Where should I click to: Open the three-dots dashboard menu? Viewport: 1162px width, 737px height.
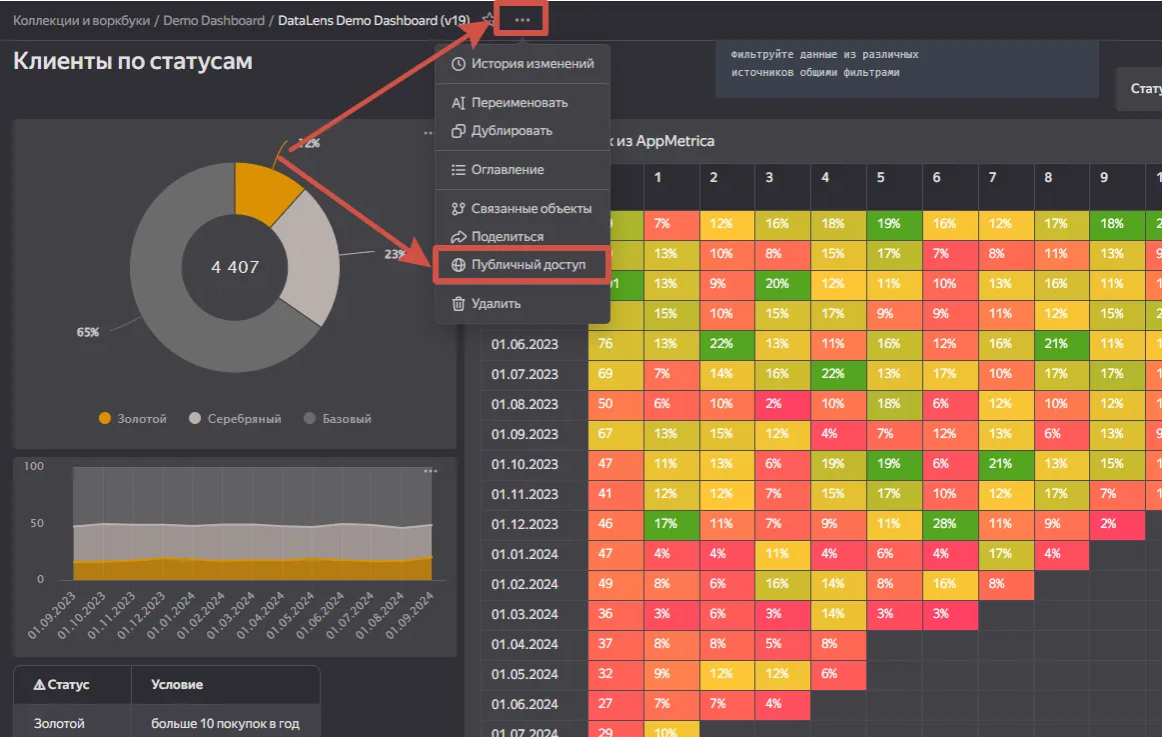(x=522, y=20)
